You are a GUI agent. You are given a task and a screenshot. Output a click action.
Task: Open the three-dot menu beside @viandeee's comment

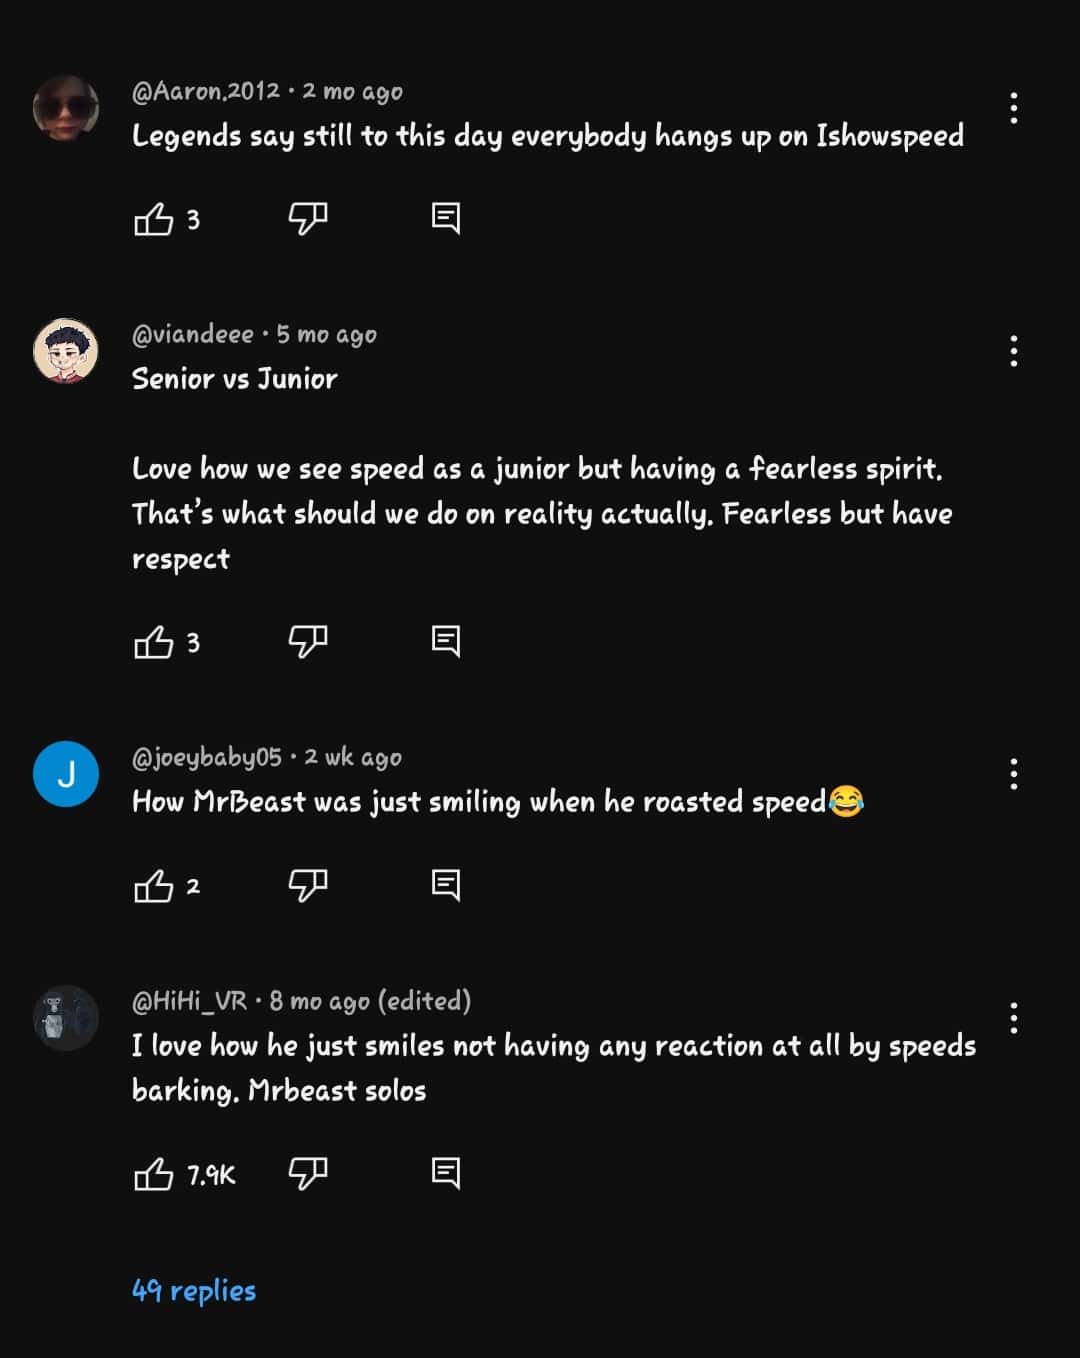[x=1014, y=350]
